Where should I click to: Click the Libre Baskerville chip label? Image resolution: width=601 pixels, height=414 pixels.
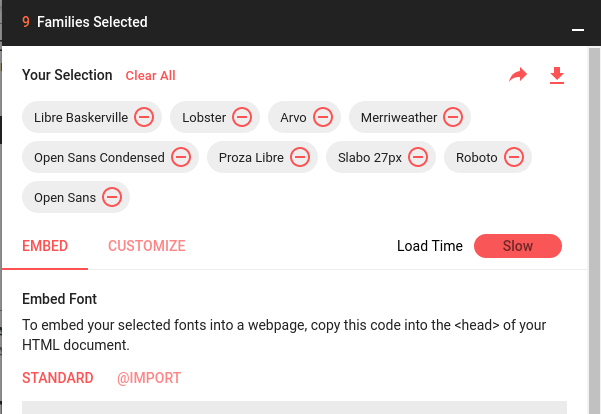tap(81, 117)
